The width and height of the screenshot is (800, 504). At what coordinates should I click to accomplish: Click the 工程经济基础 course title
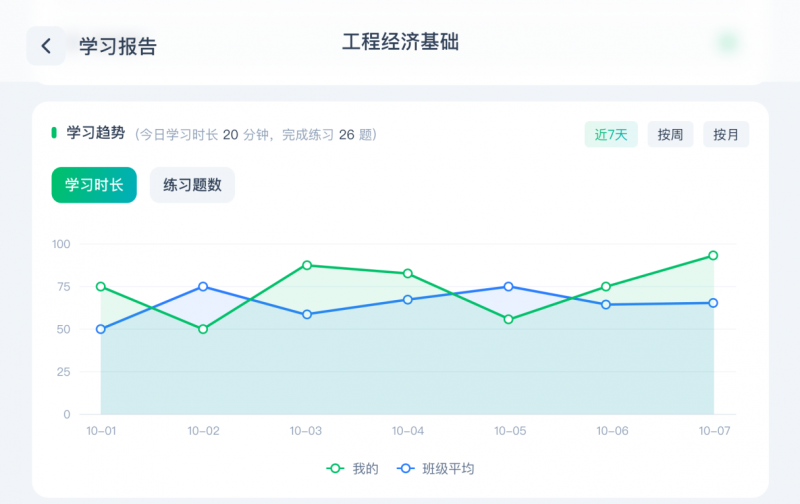coord(400,42)
